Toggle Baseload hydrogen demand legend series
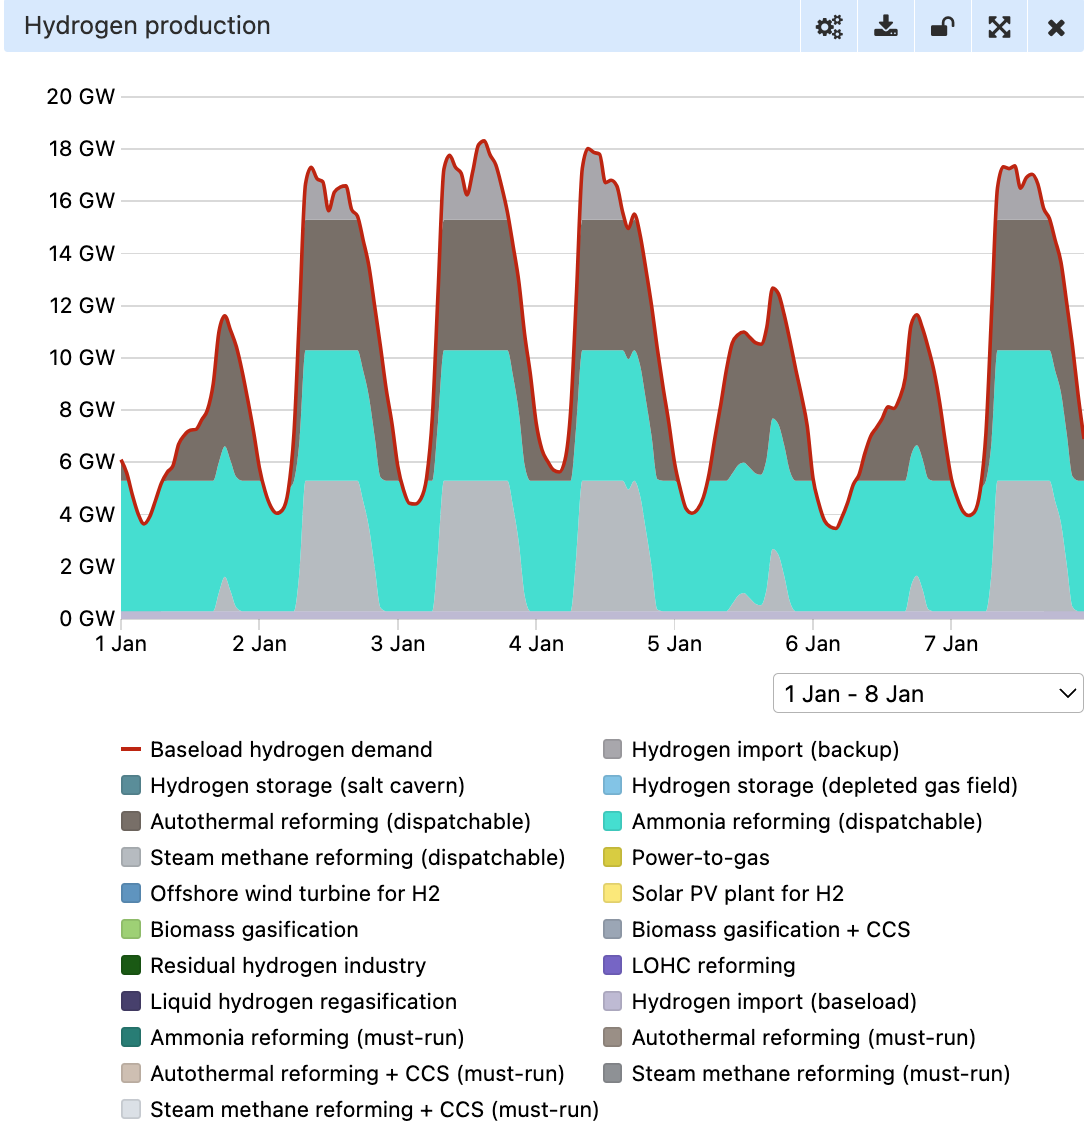 [x=277, y=750]
